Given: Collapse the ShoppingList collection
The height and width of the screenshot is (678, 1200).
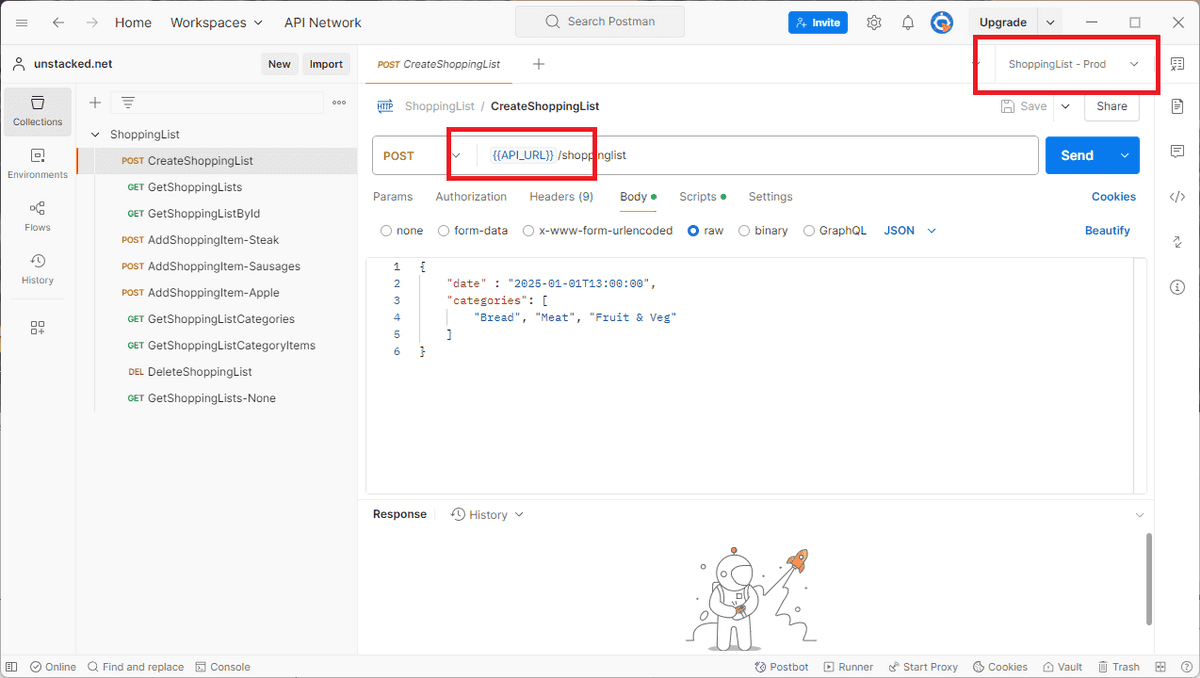Looking at the screenshot, I should 95,134.
